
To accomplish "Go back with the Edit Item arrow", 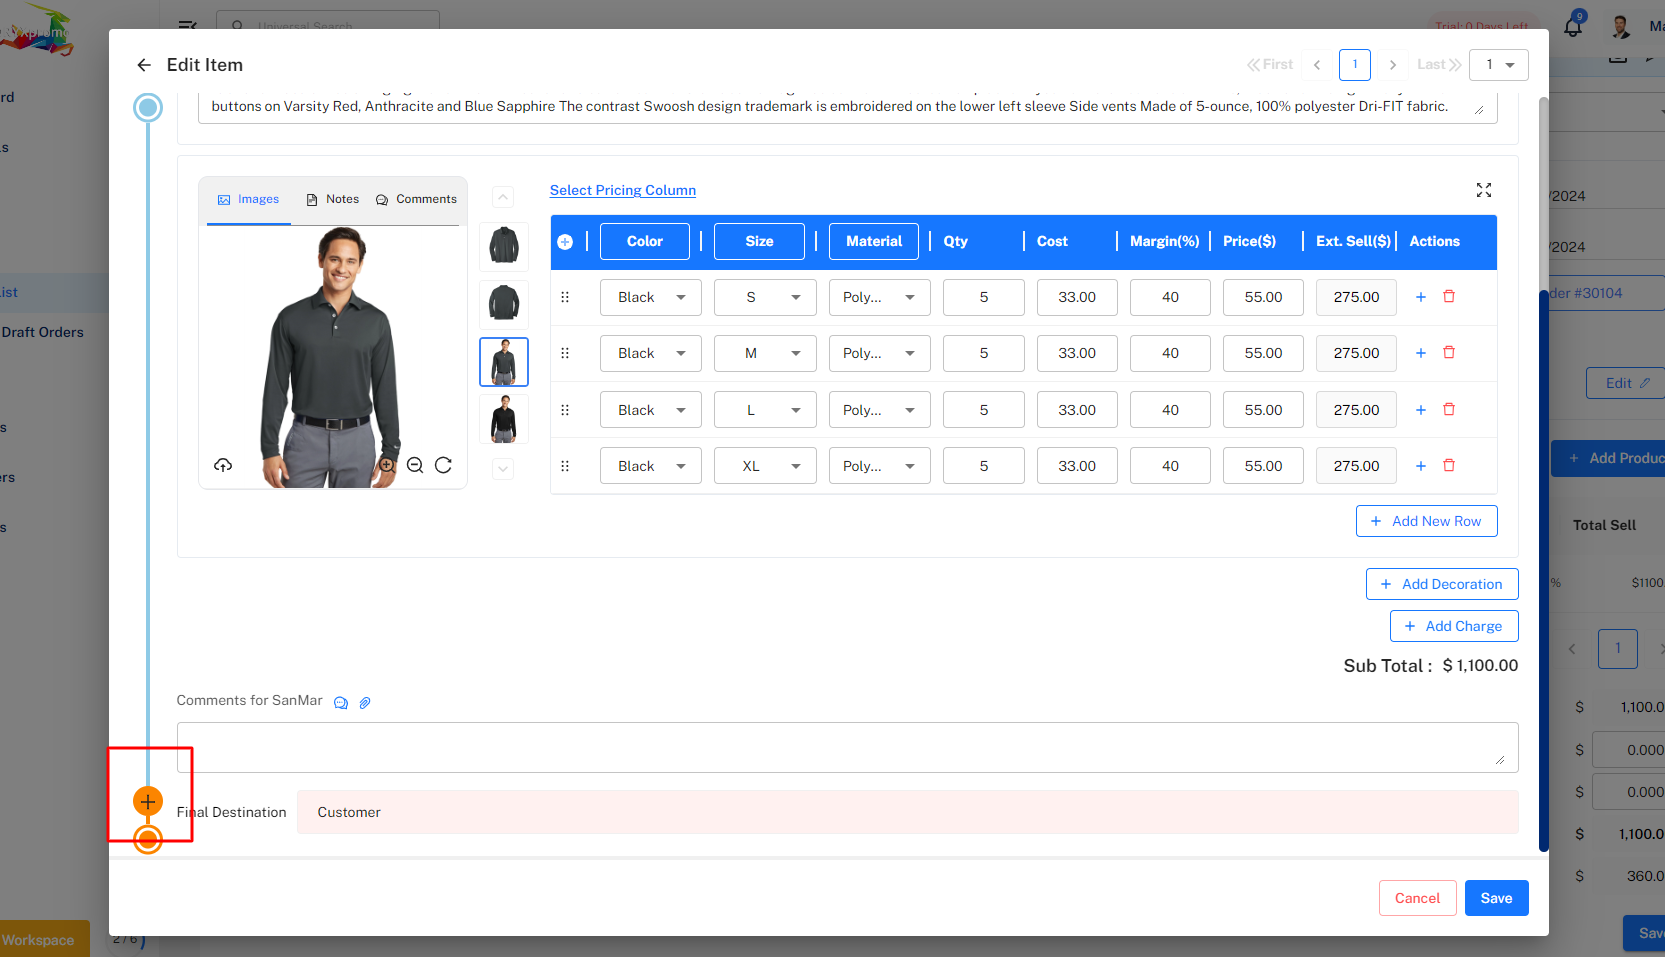I will click(144, 65).
